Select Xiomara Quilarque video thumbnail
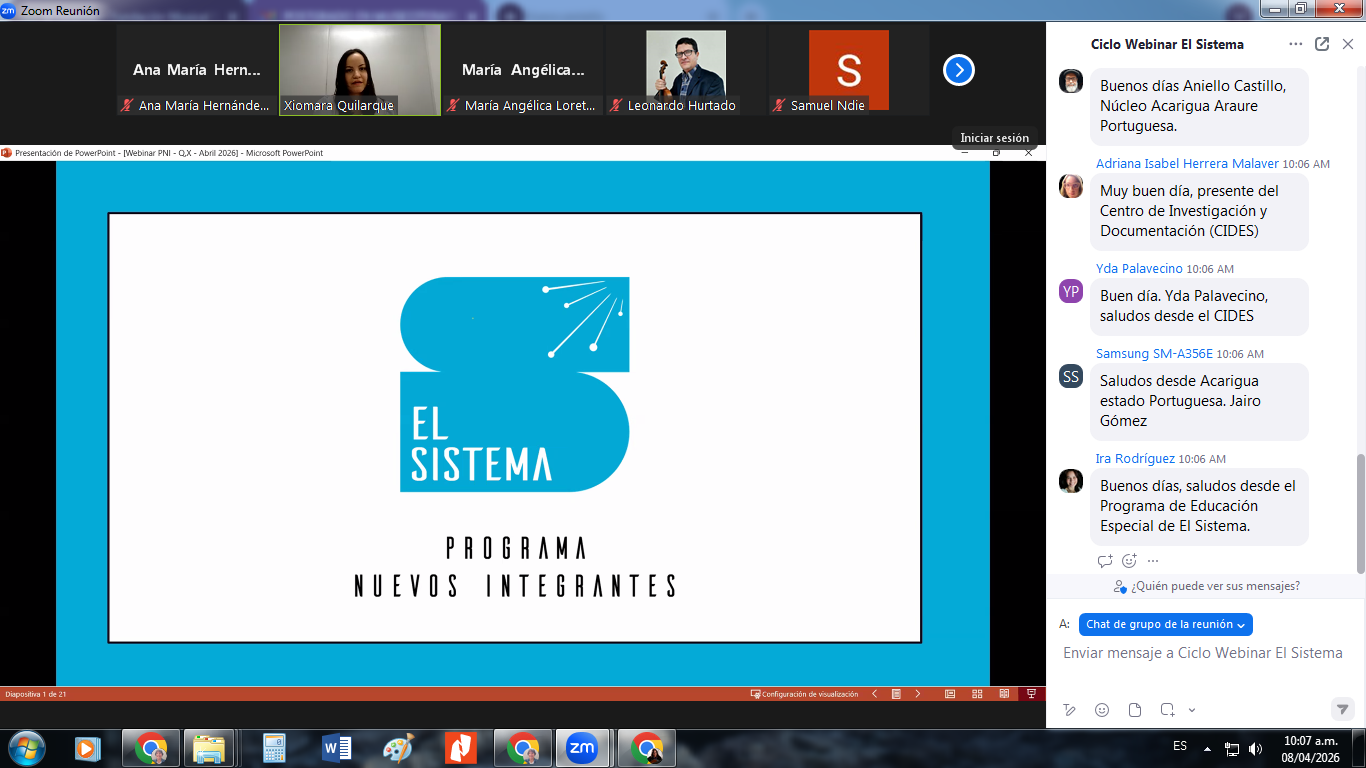Image resolution: width=1366 pixels, height=768 pixels. click(x=360, y=70)
